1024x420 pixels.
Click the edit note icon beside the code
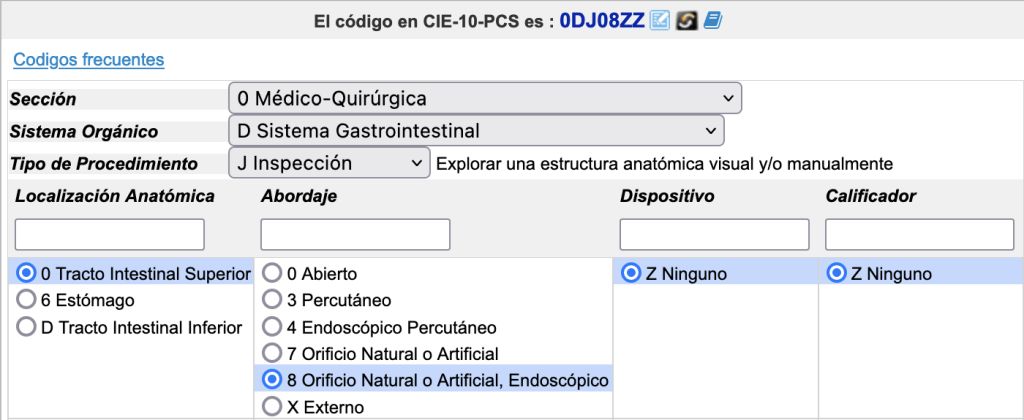click(x=660, y=21)
